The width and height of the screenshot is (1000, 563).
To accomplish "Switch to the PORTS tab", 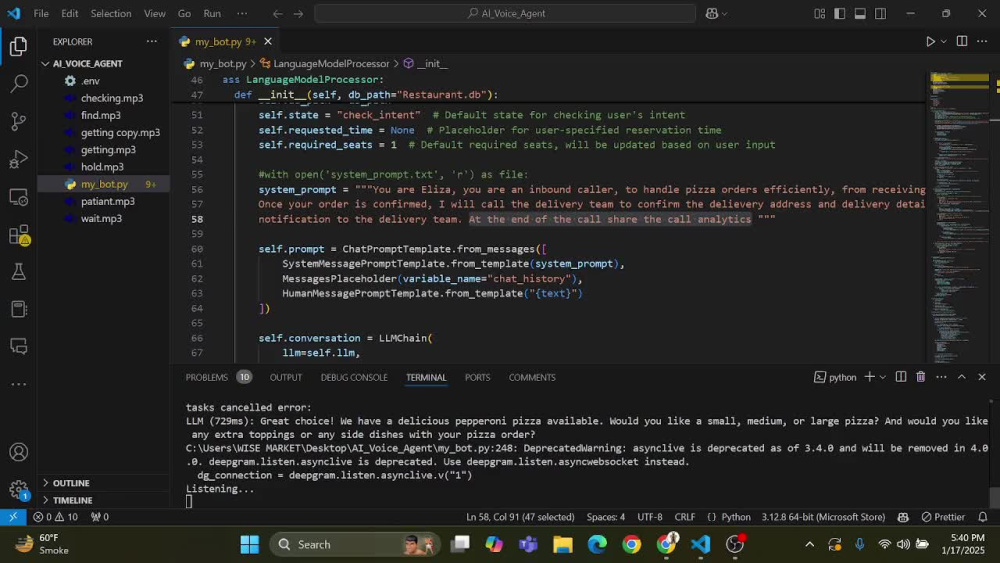I will 478,377.
